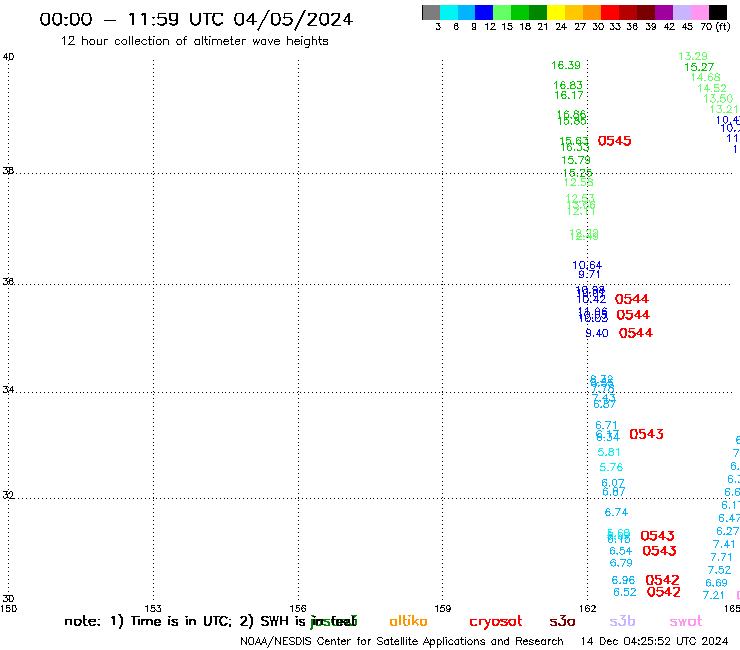Click the gray swatch in the color scale

431,12
